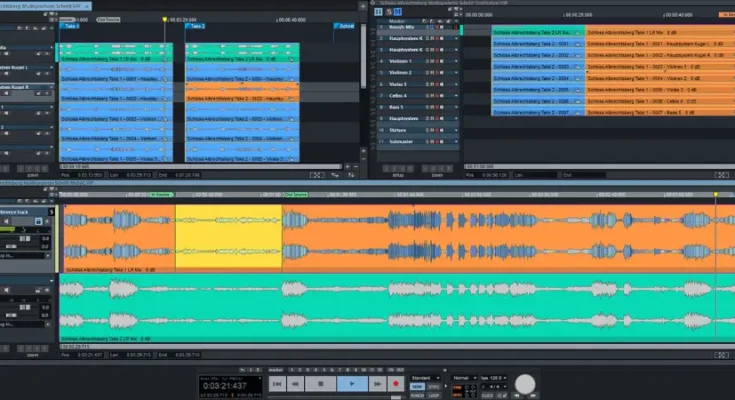Click the Play button in the transport bar

point(351,383)
